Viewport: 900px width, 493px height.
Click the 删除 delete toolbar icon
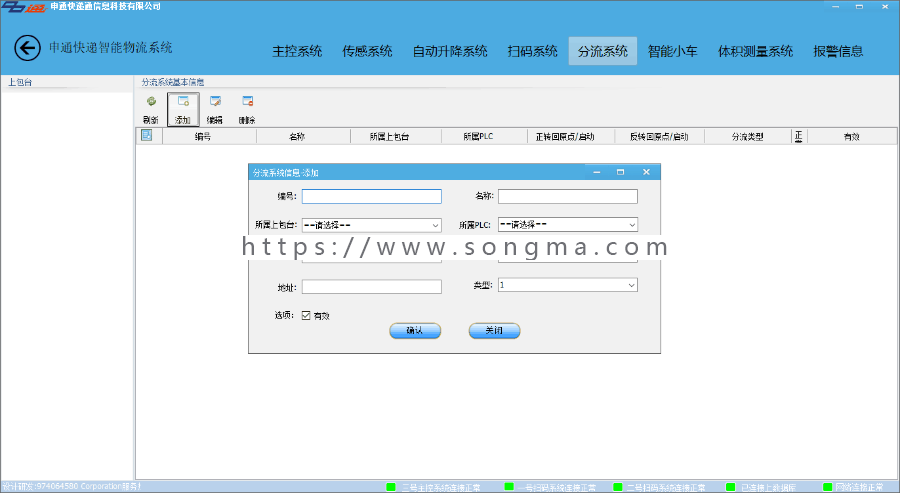click(247, 102)
